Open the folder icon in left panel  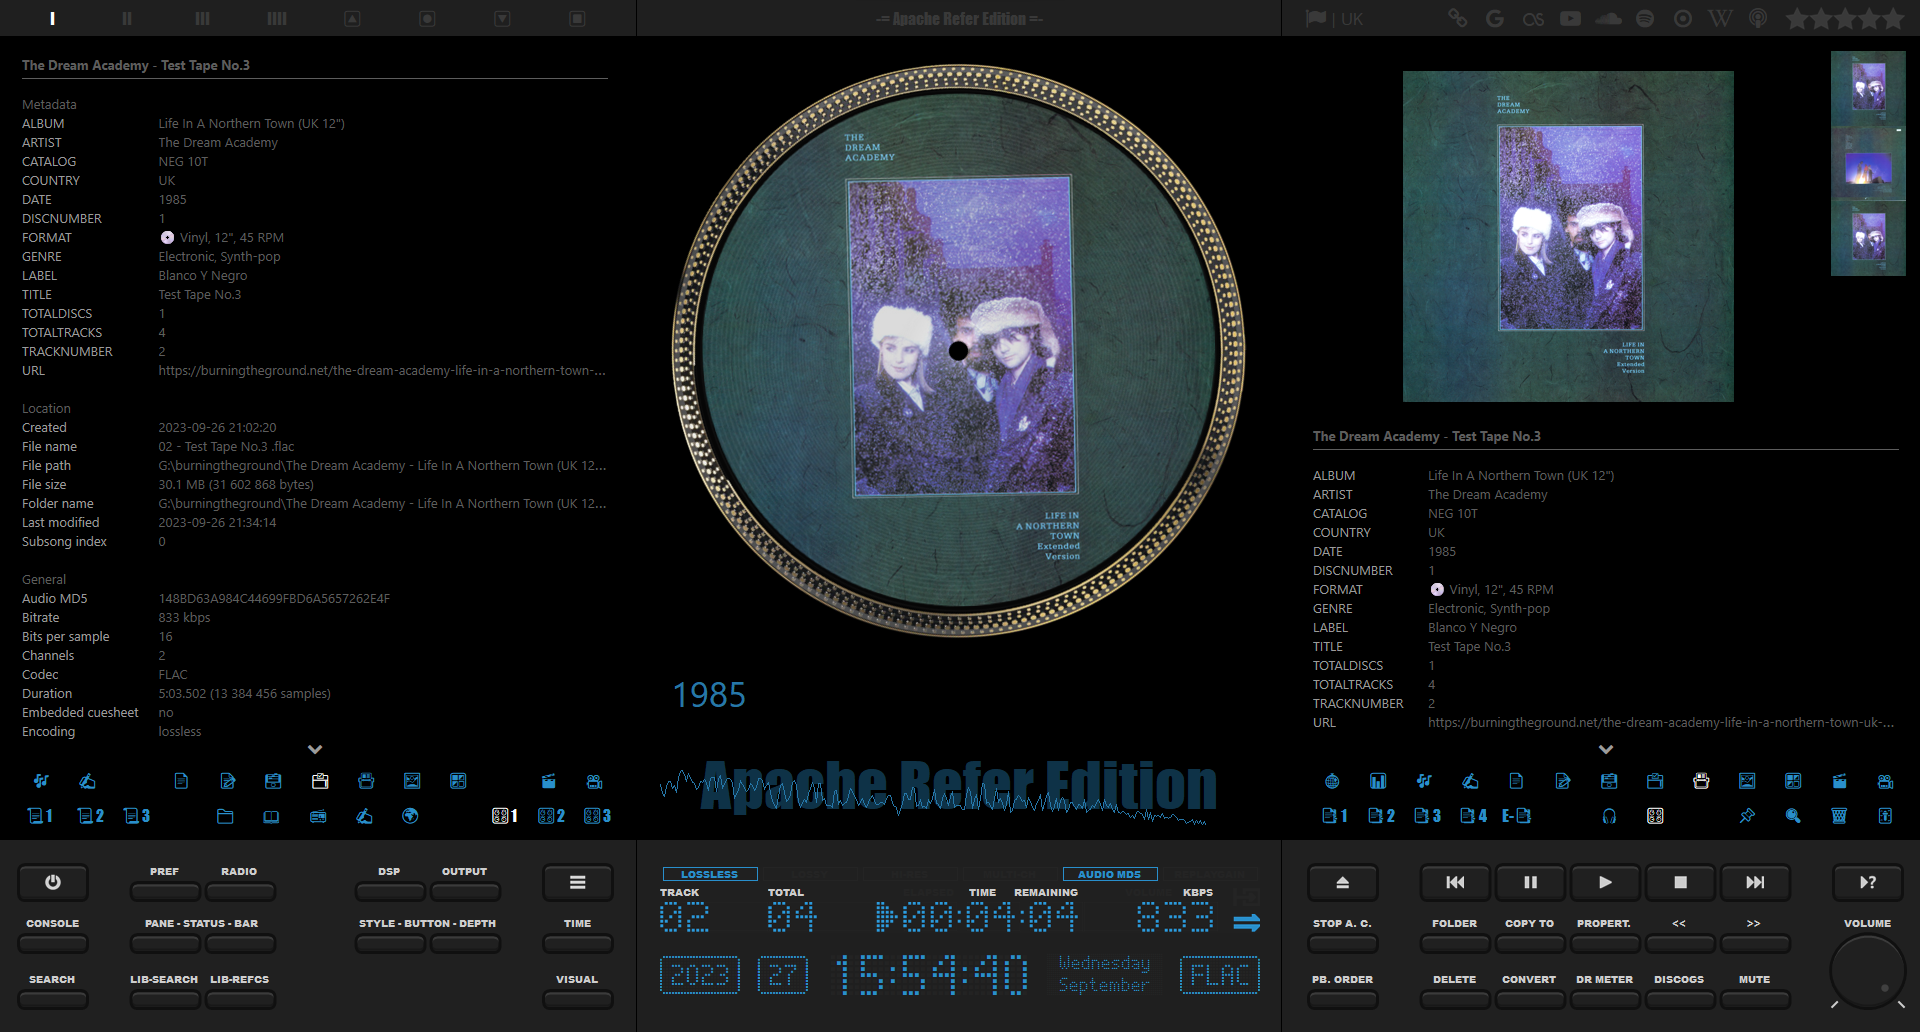pos(225,816)
